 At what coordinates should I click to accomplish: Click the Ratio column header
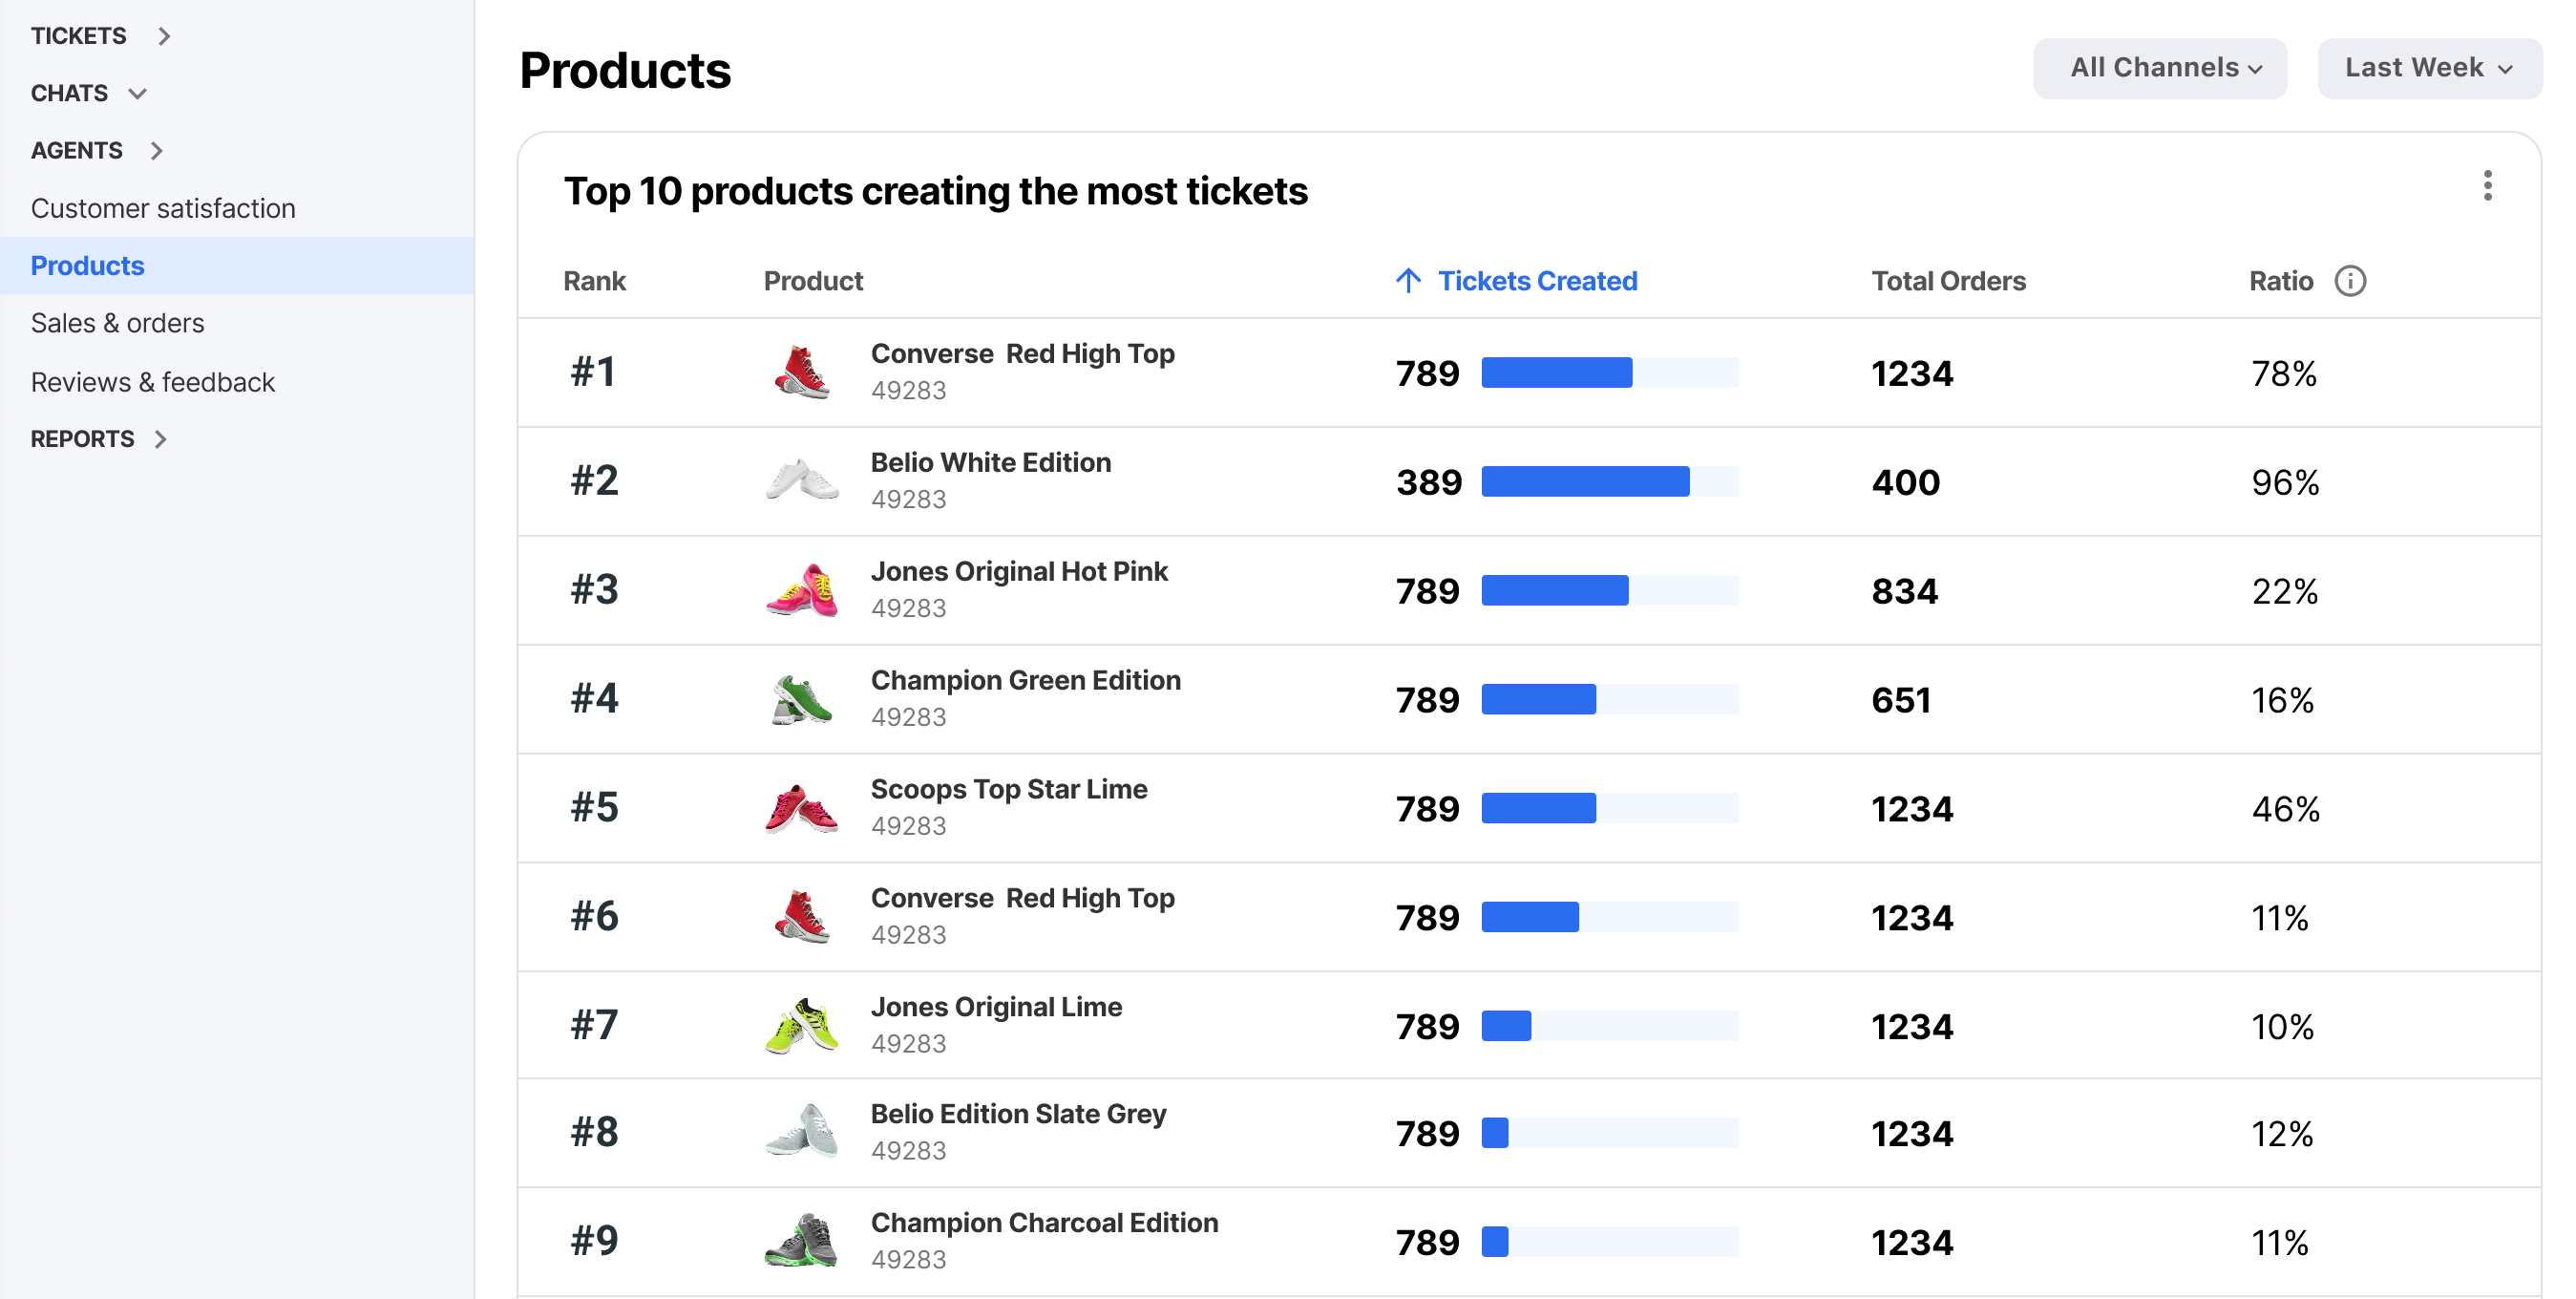pyautogui.click(x=2280, y=281)
